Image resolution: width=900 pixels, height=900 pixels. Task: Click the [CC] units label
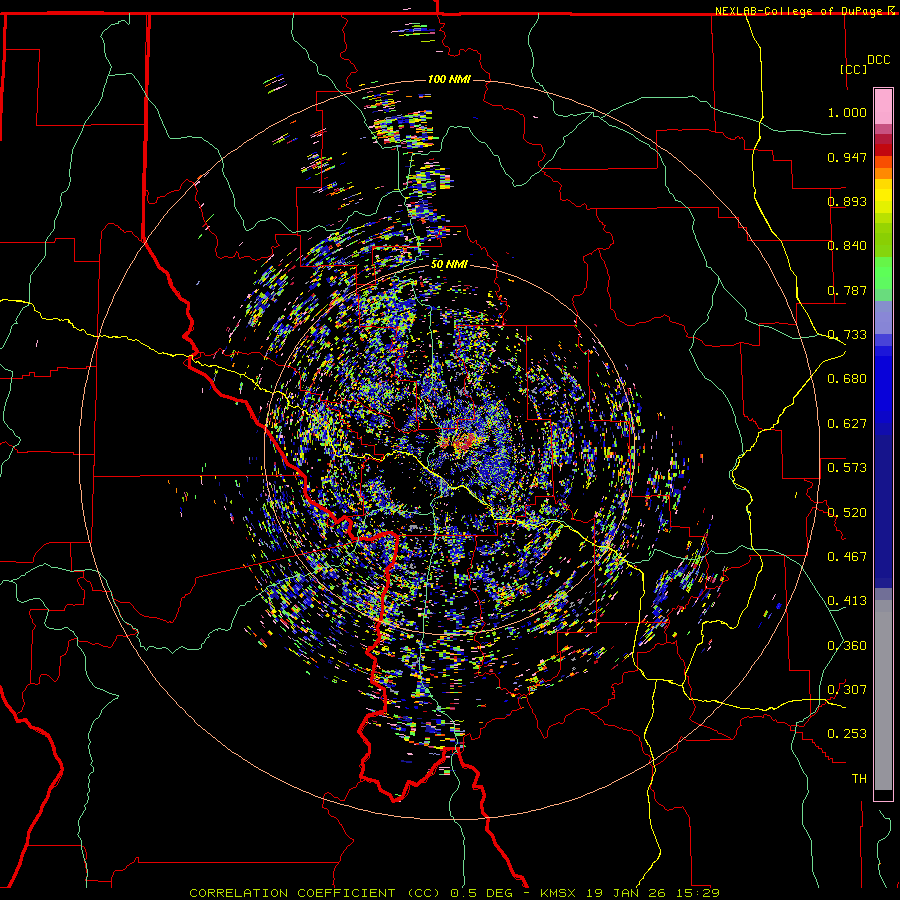pos(854,69)
